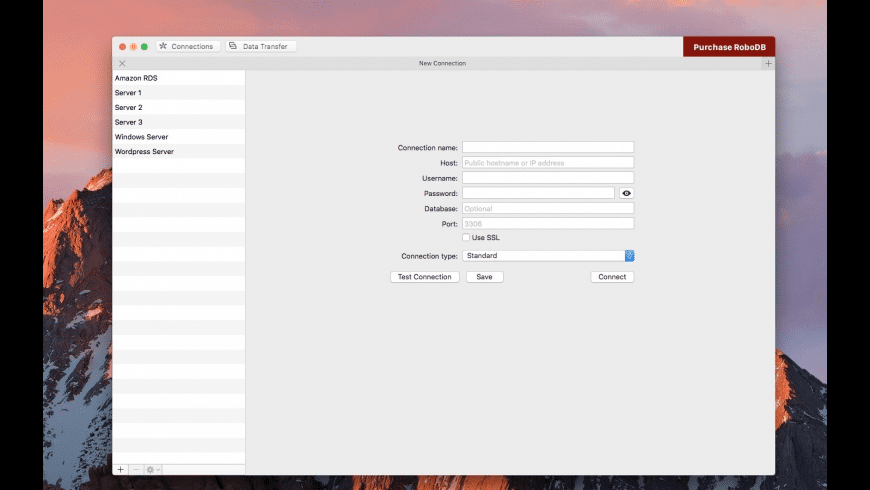Image resolution: width=870 pixels, height=490 pixels.
Task: Click the Port input field
Action: (x=548, y=224)
